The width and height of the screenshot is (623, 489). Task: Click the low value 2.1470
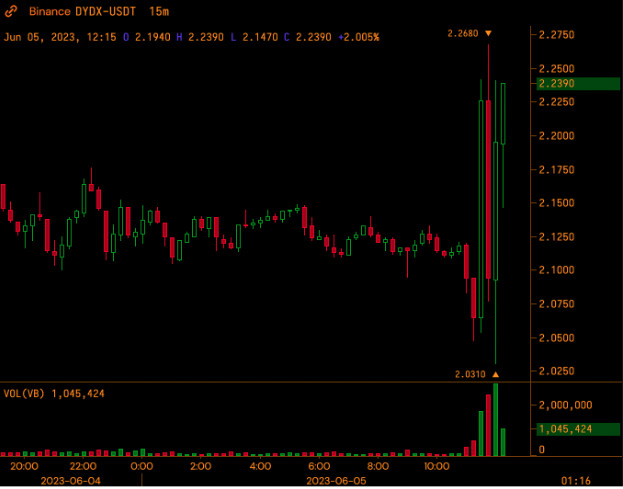[x=260, y=37]
